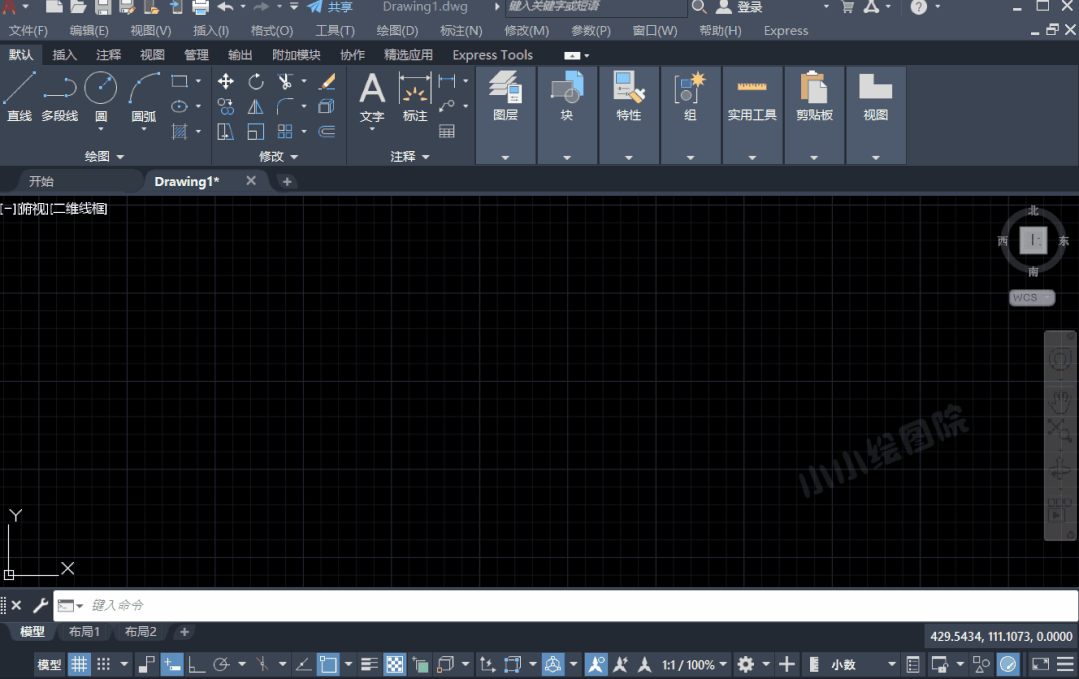
Task: Click the Copy objects icon
Action: click(x=226, y=107)
